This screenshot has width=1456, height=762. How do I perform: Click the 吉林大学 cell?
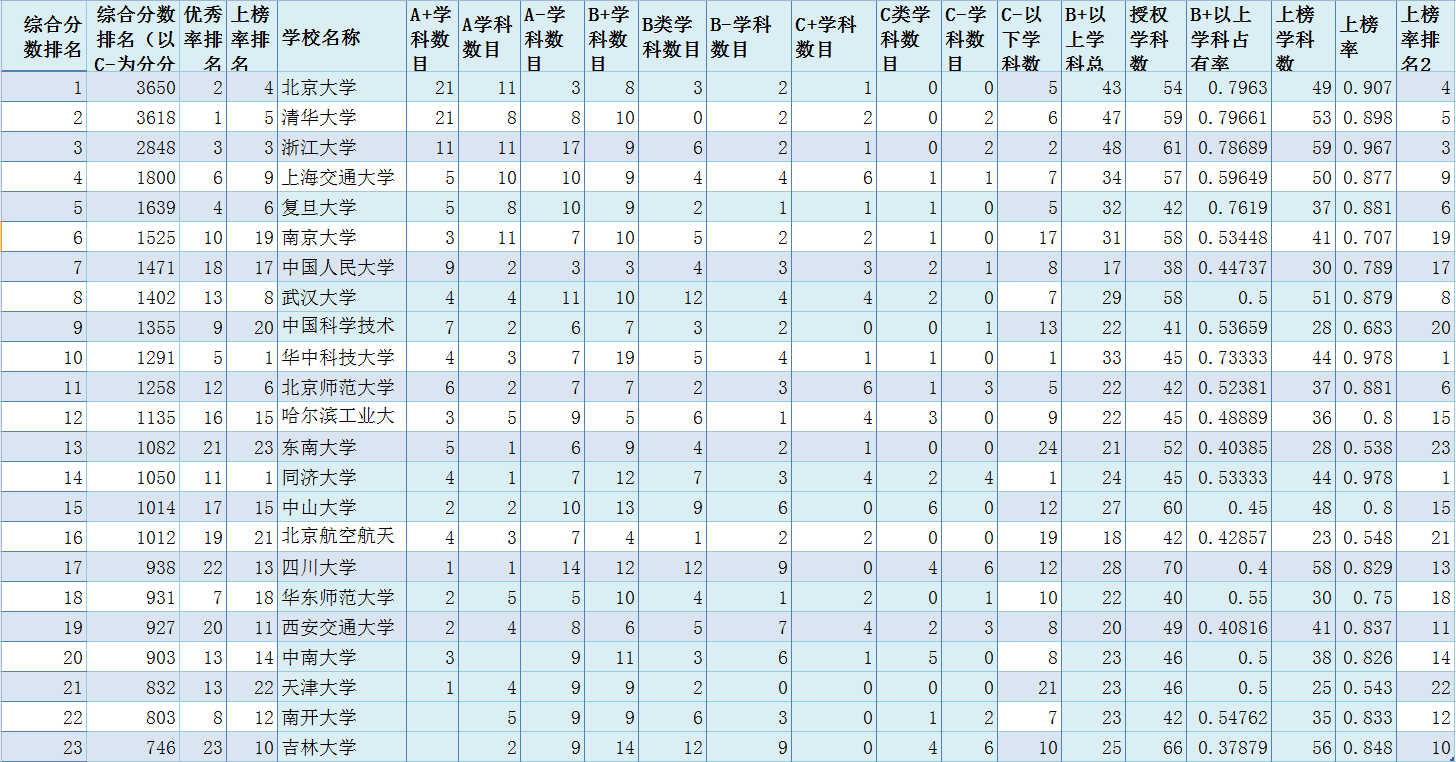(342, 747)
